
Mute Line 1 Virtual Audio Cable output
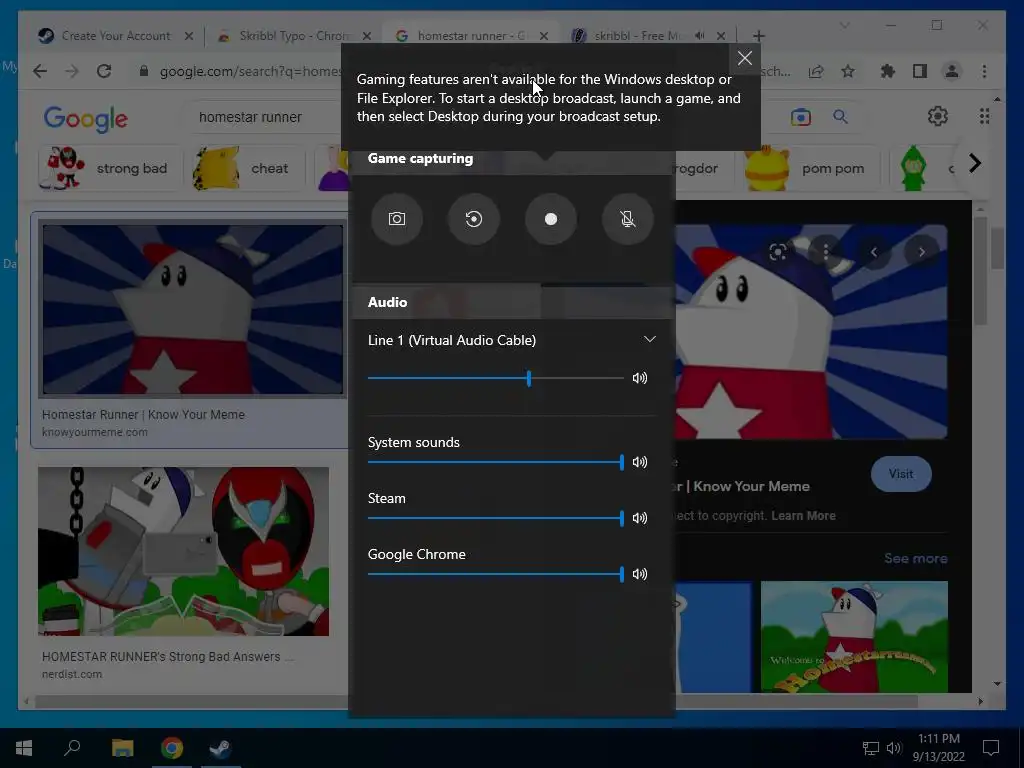pyautogui.click(x=640, y=378)
